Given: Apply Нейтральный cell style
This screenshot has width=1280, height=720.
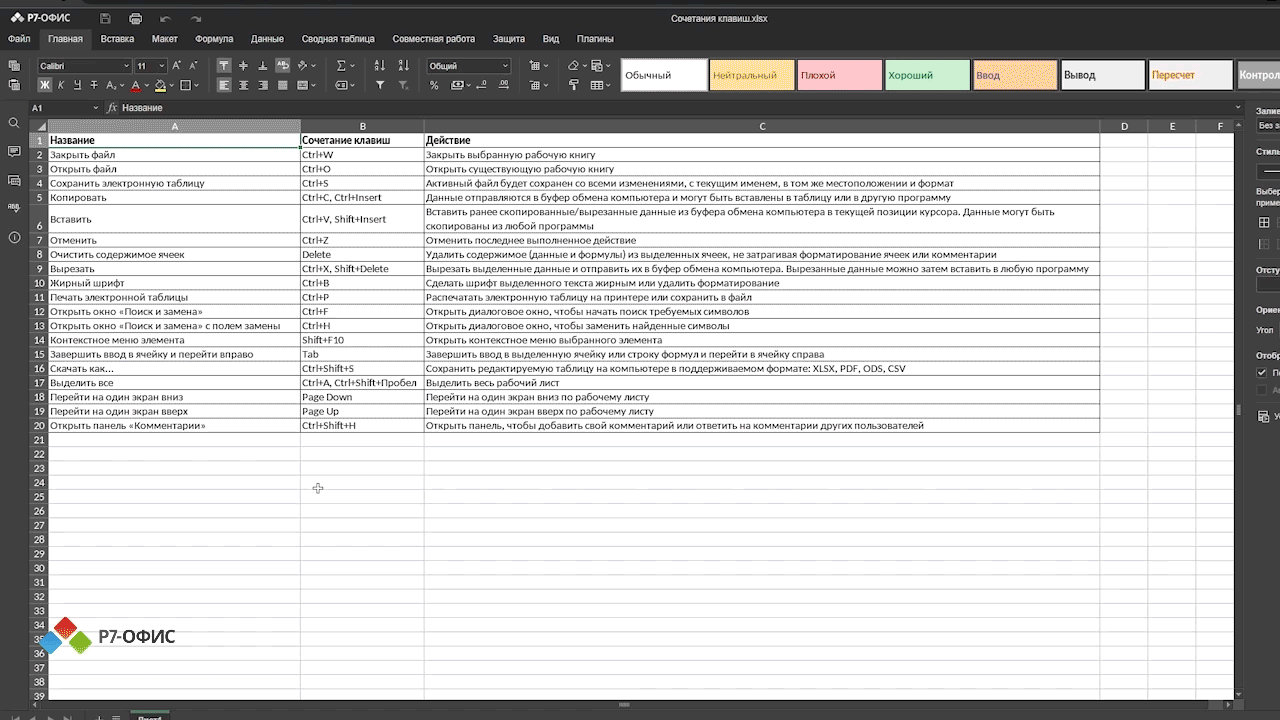Looking at the screenshot, I should 752,75.
